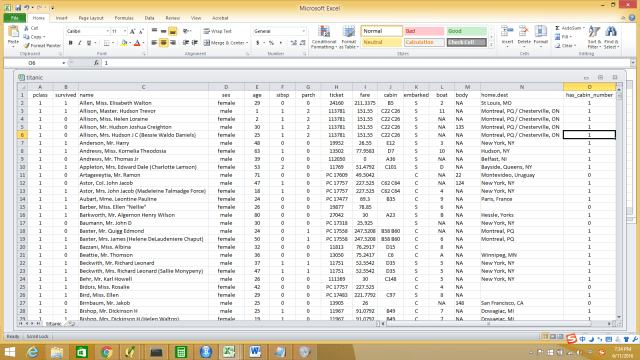Click the red Font Color swatch
The image size is (640, 360).
(x=137, y=43)
